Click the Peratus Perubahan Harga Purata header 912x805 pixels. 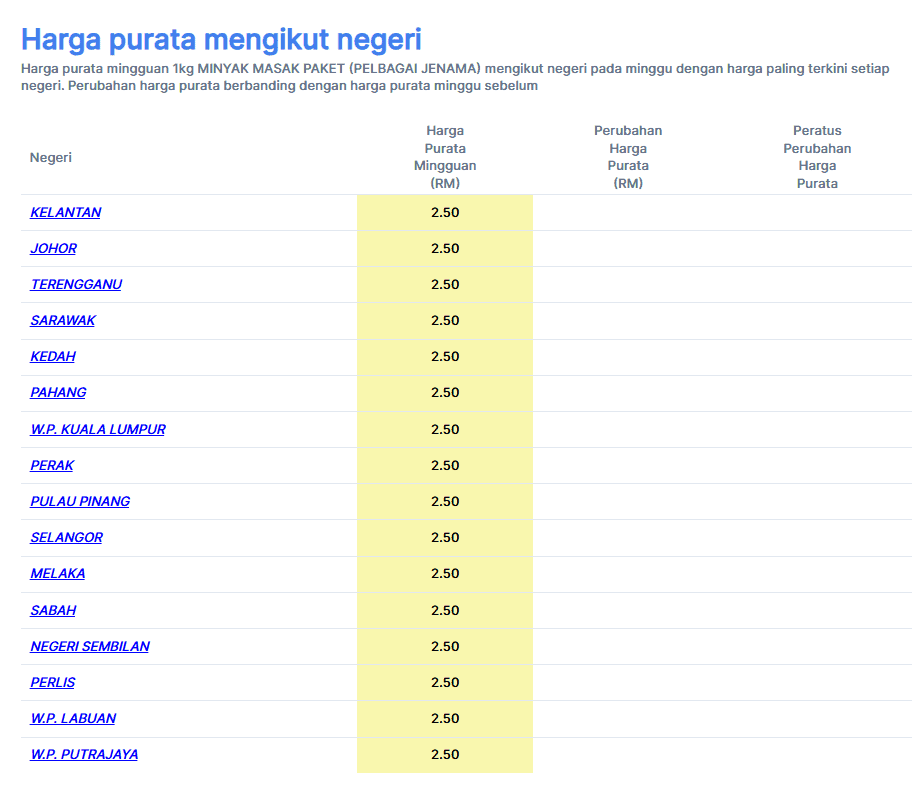817,157
